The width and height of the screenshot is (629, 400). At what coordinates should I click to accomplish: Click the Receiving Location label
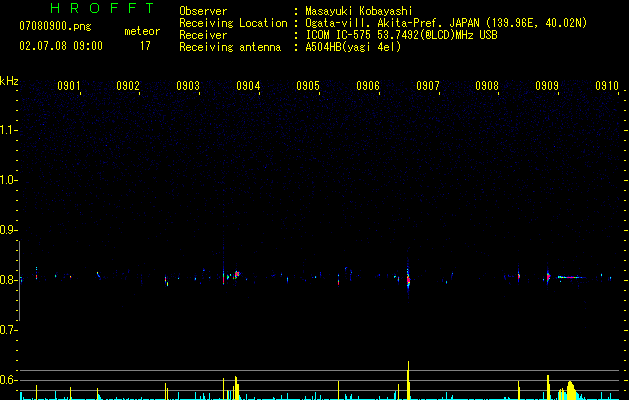point(233,23)
